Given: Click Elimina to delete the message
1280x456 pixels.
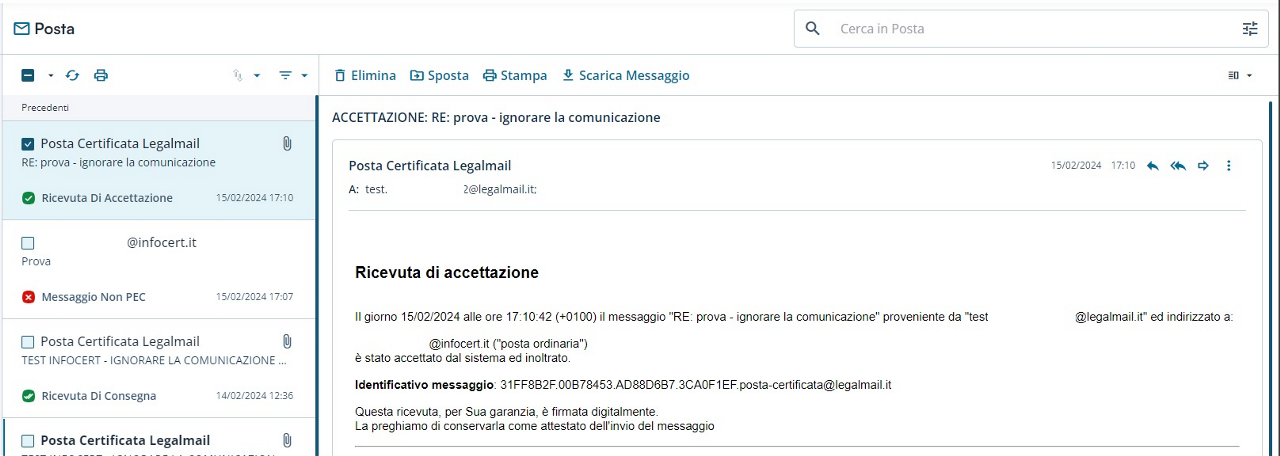Looking at the screenshot, I should pyautogui.click(x=365, y=75).
